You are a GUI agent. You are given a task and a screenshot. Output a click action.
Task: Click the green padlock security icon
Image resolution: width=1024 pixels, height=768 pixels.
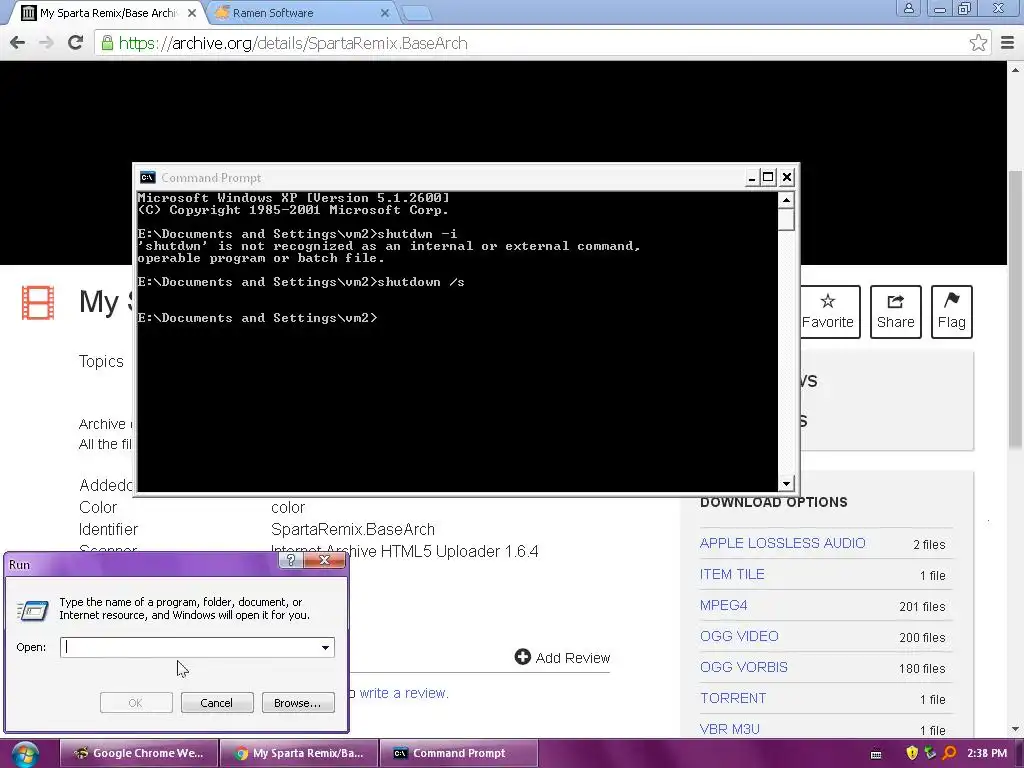point(107,43)
